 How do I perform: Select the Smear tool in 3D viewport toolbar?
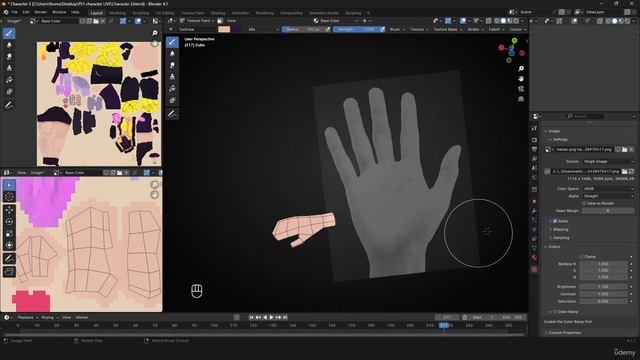[x=172, y=65]
